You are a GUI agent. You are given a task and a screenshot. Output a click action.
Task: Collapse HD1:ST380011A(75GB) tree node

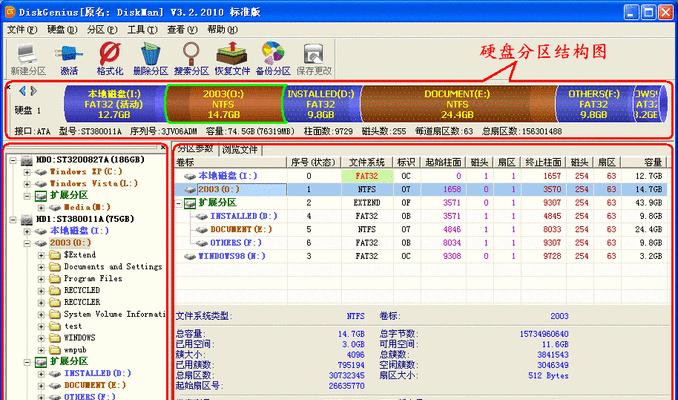click(x=13, y=219)
